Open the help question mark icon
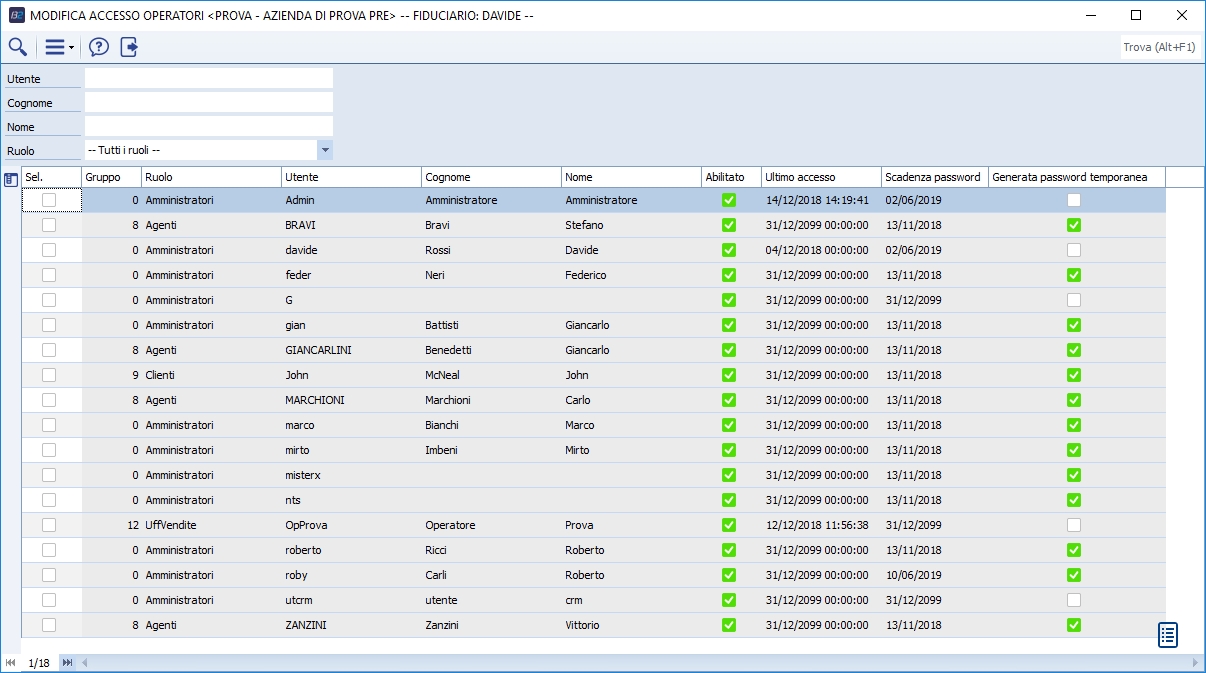The width and height of the screenshot is (1206, 673). [99, 47]
